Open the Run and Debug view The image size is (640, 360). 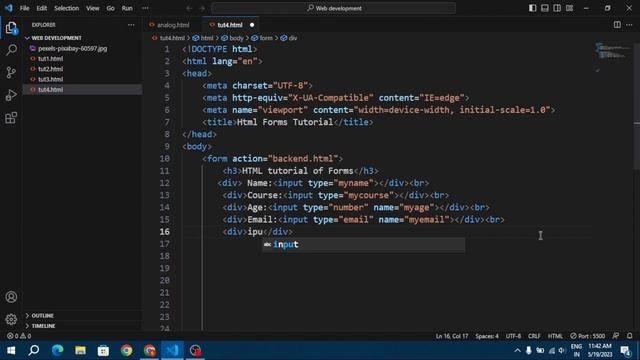click(x=11, y=95)
